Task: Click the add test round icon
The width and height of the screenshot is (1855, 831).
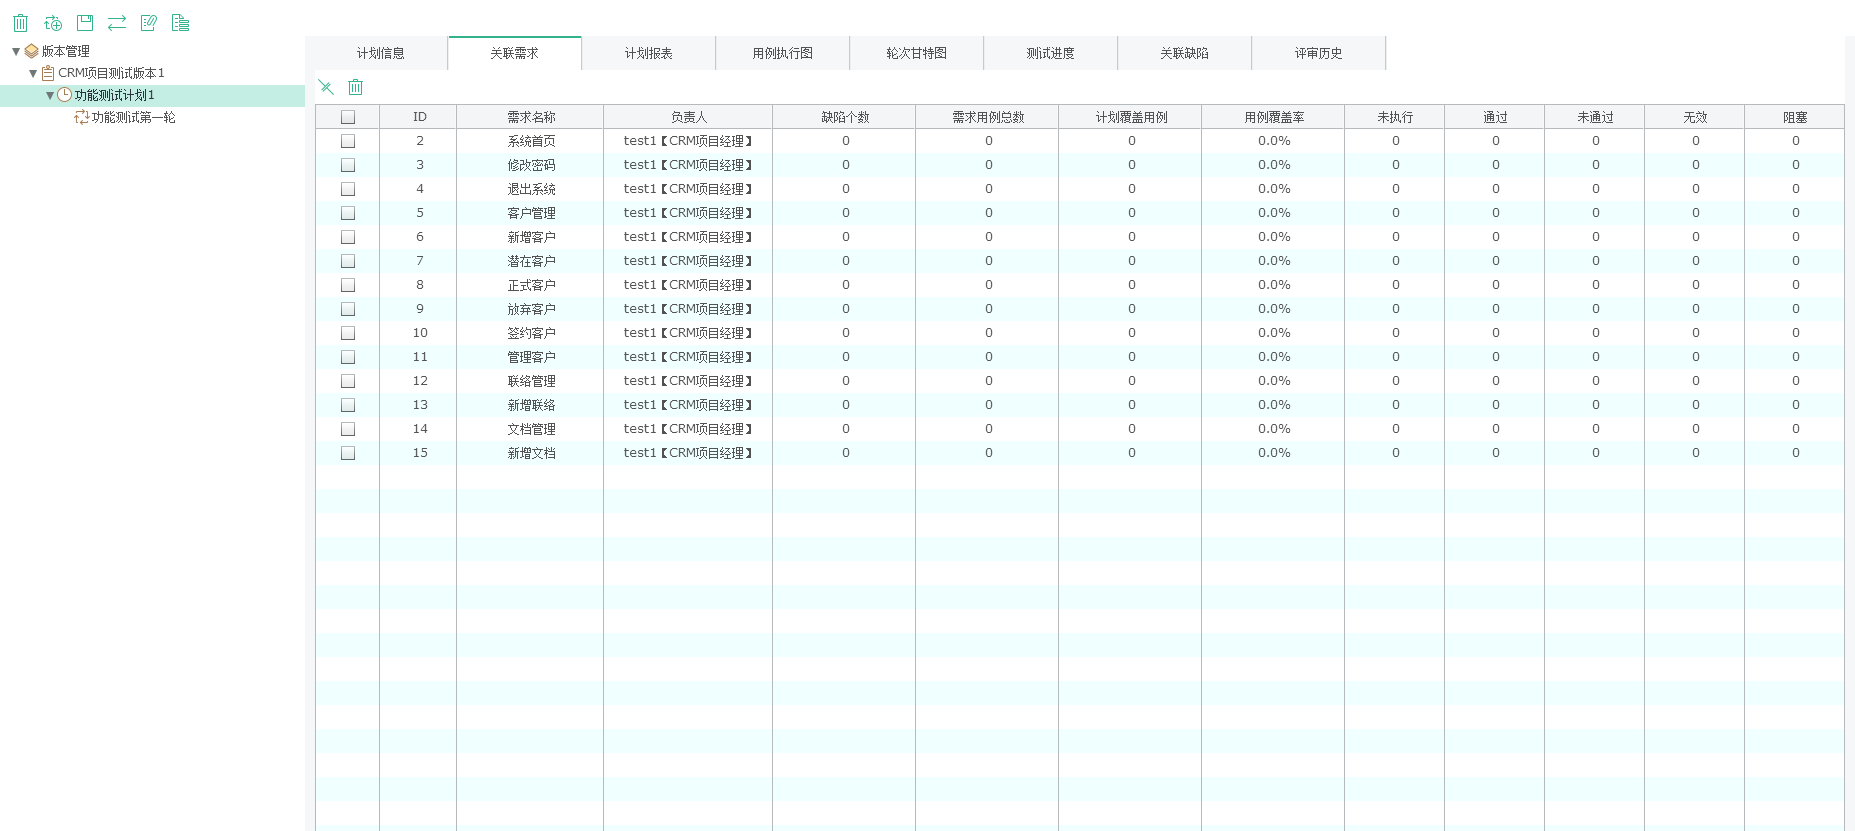Action: [x=53, y=23]
